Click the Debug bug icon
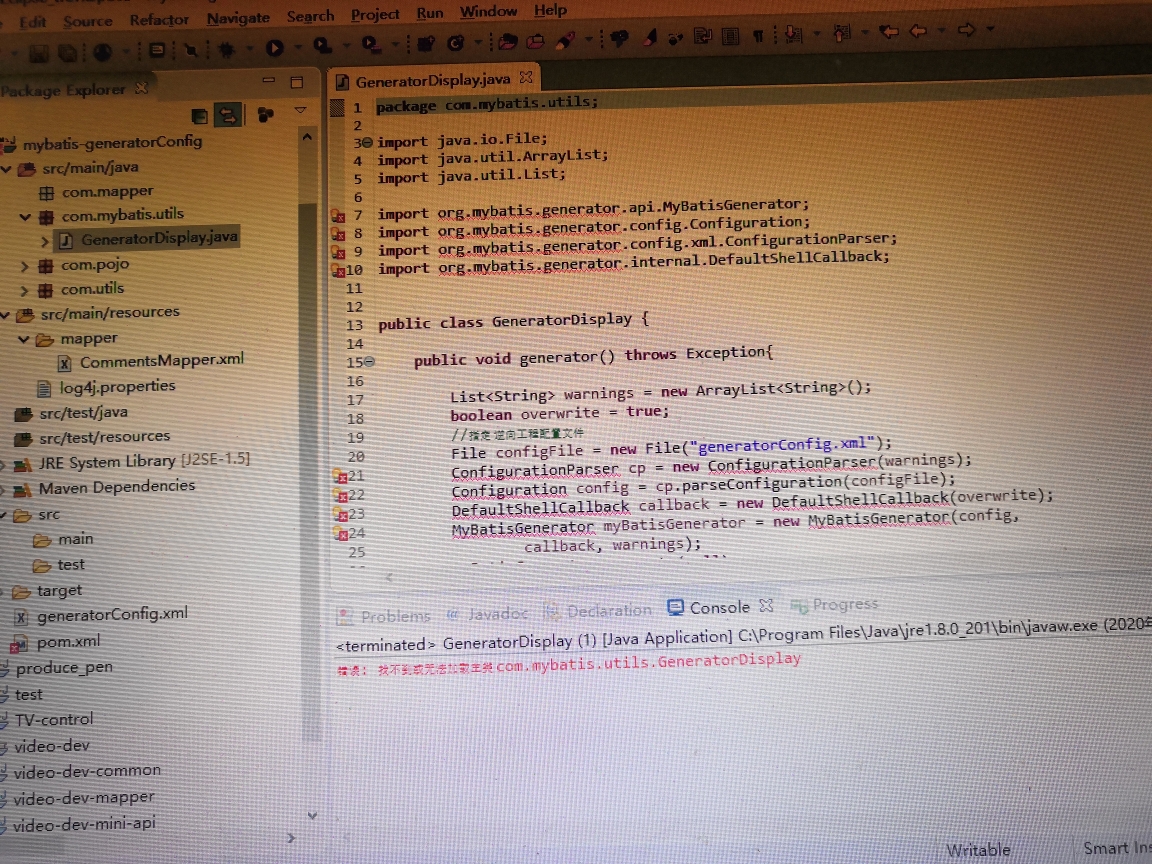 [226, 49]
